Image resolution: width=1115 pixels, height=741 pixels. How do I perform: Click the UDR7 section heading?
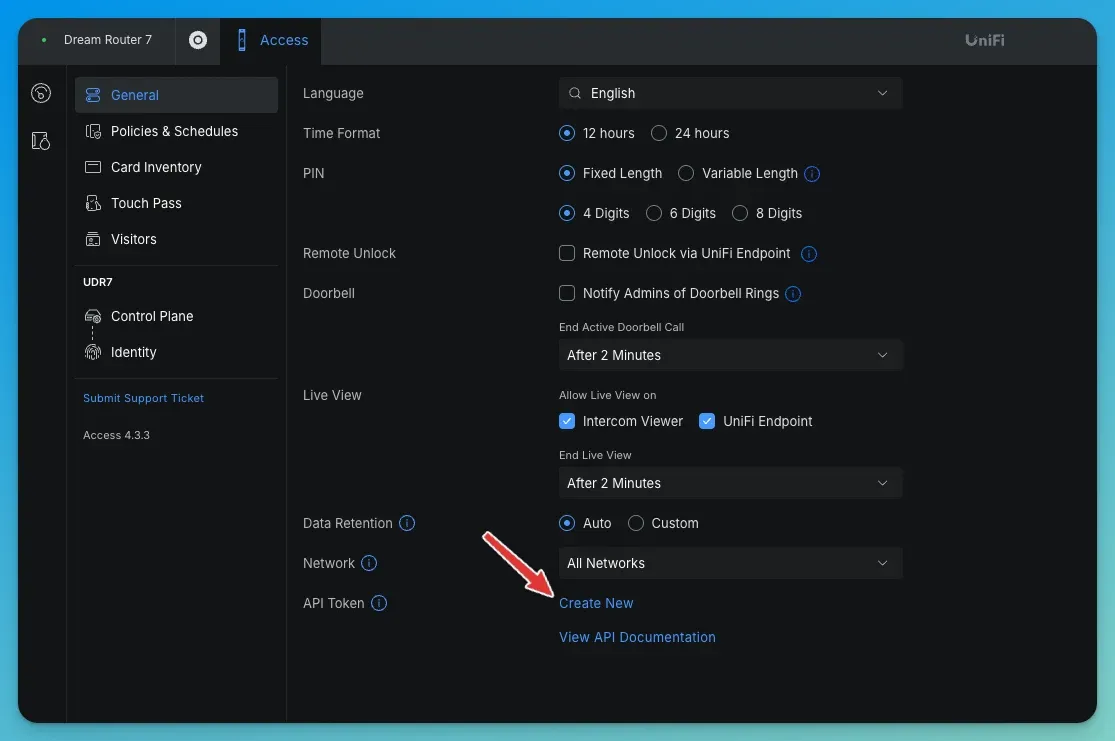(x=98, y=282)
